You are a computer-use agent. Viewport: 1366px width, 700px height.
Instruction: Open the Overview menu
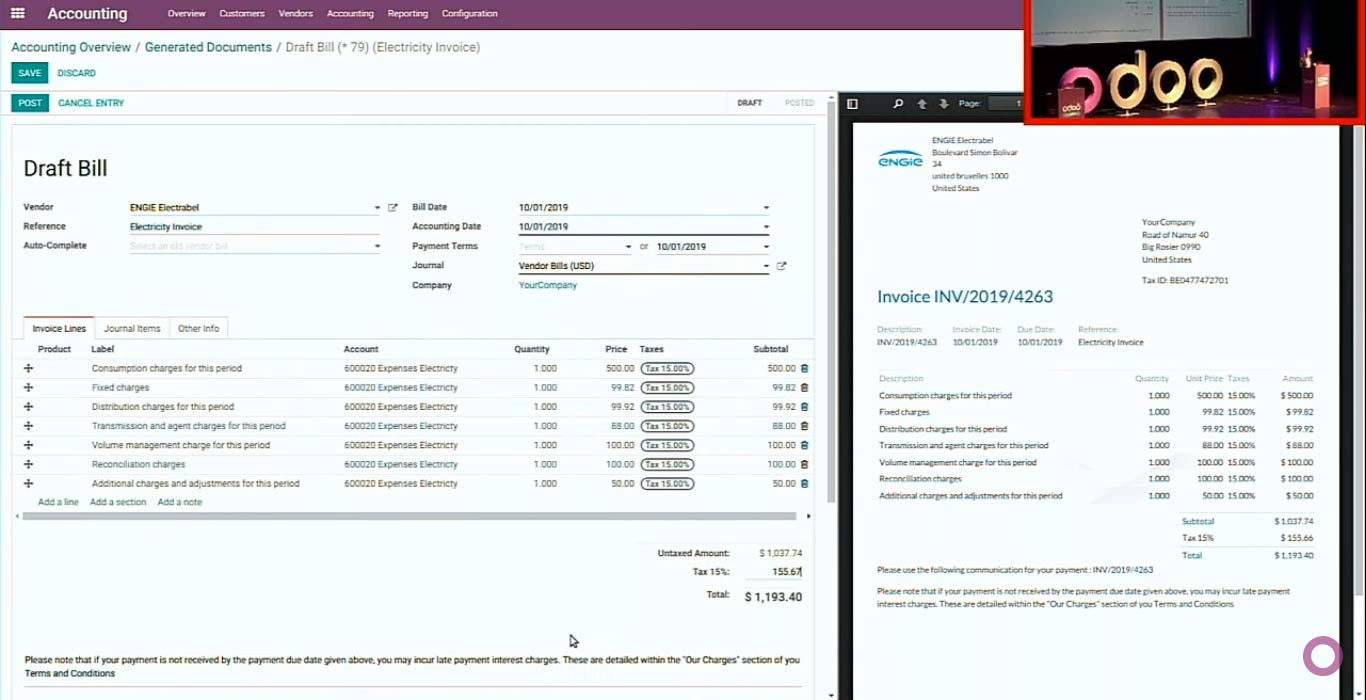pos(186,14)
